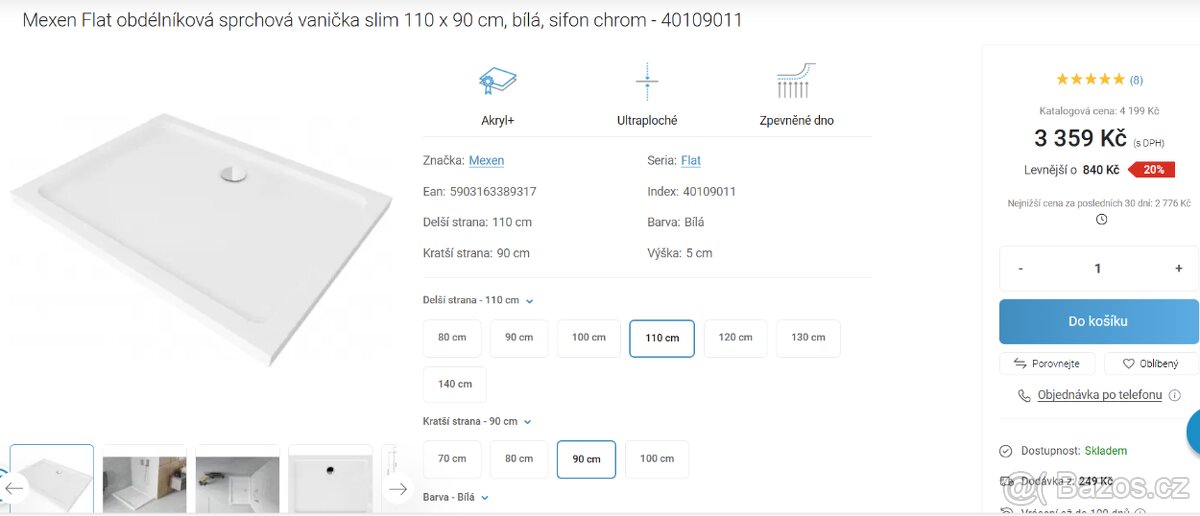This screenshot has height=516, width=1200.
Task: Select the 120 cm longer side option
Action: (x=735, y=338)
